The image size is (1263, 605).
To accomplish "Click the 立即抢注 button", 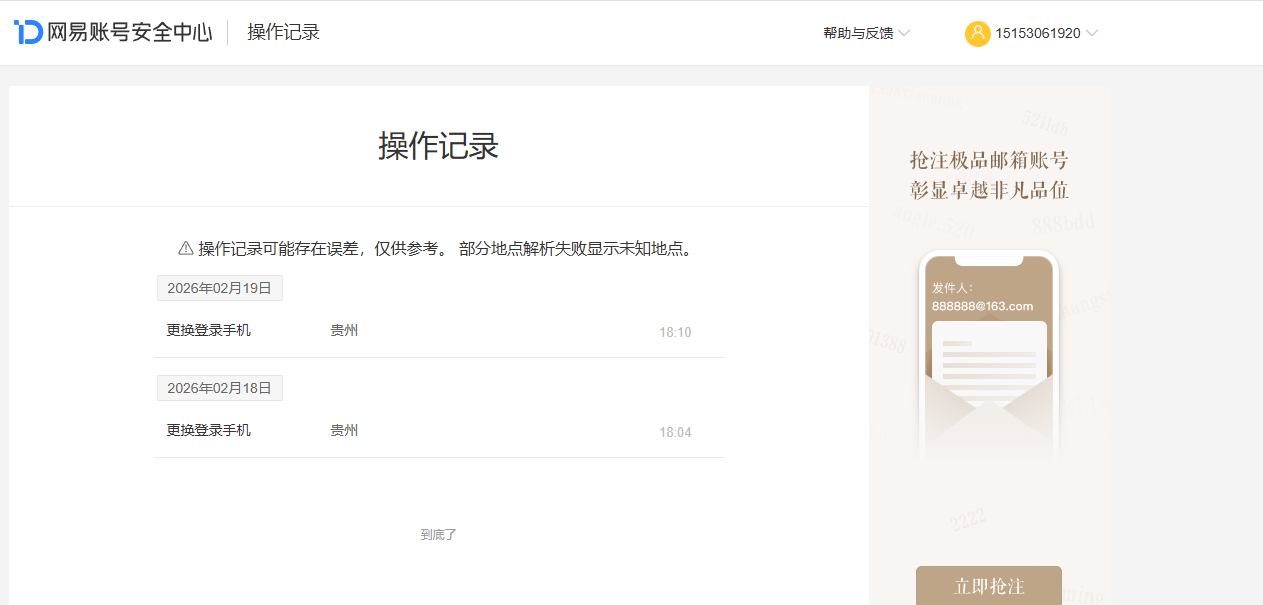I will tap(989, 586).
